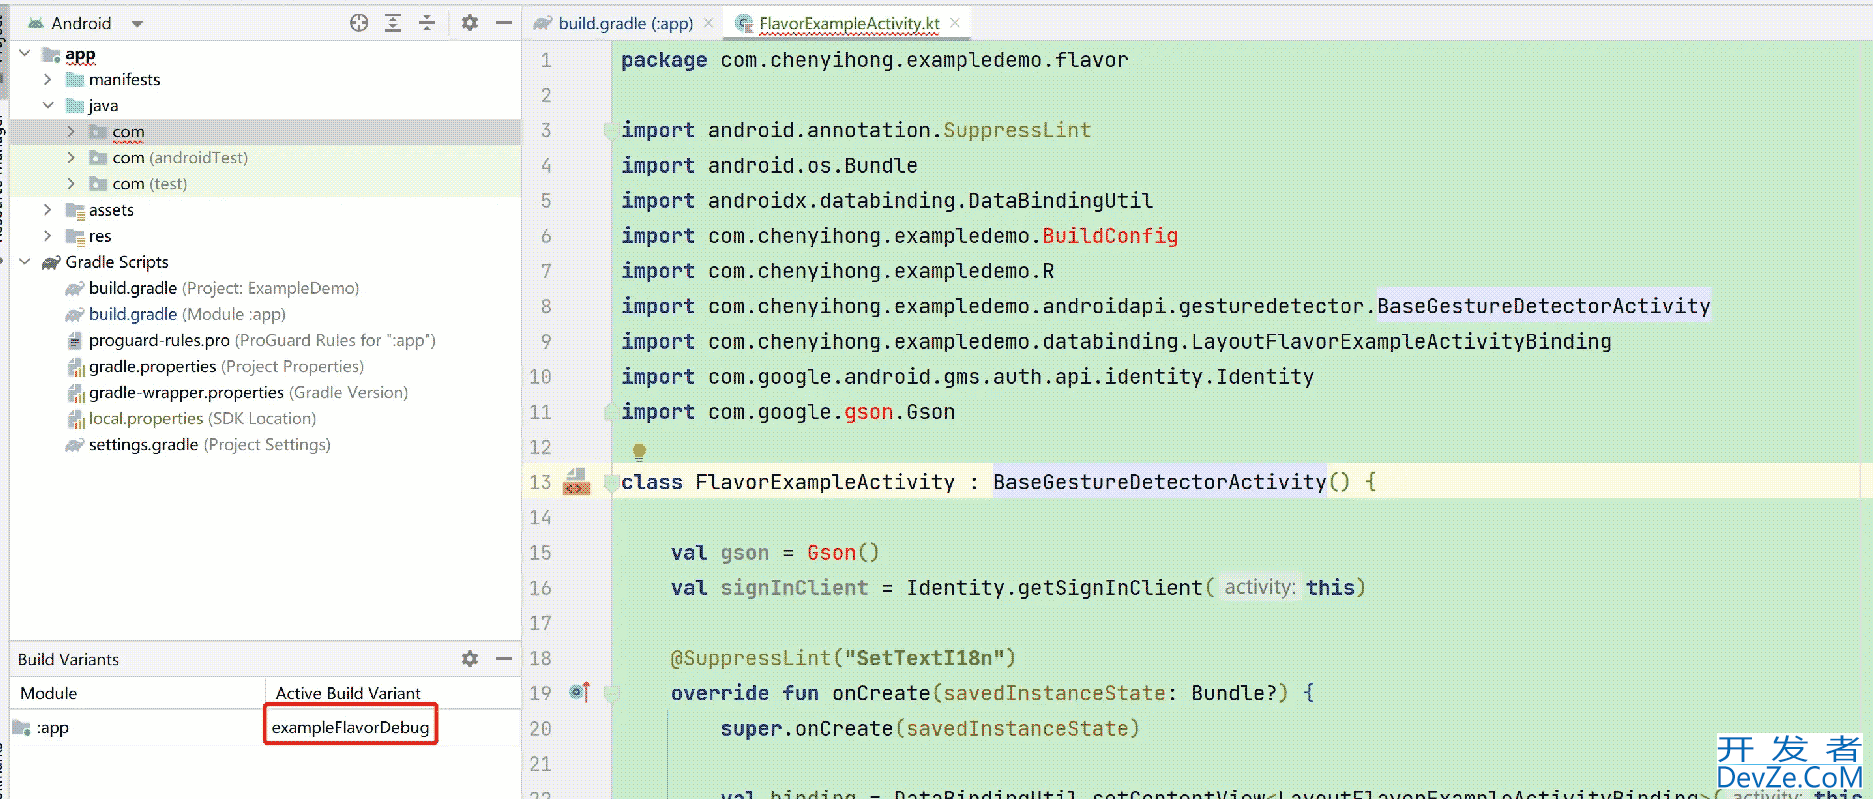The width and height of the screenshot is (1873, 799).
Task: Click the Module column header
Action: [x=137, y=693]
